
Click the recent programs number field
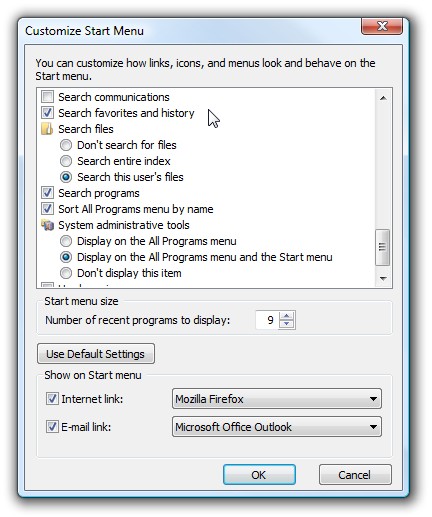click(267, 320)
